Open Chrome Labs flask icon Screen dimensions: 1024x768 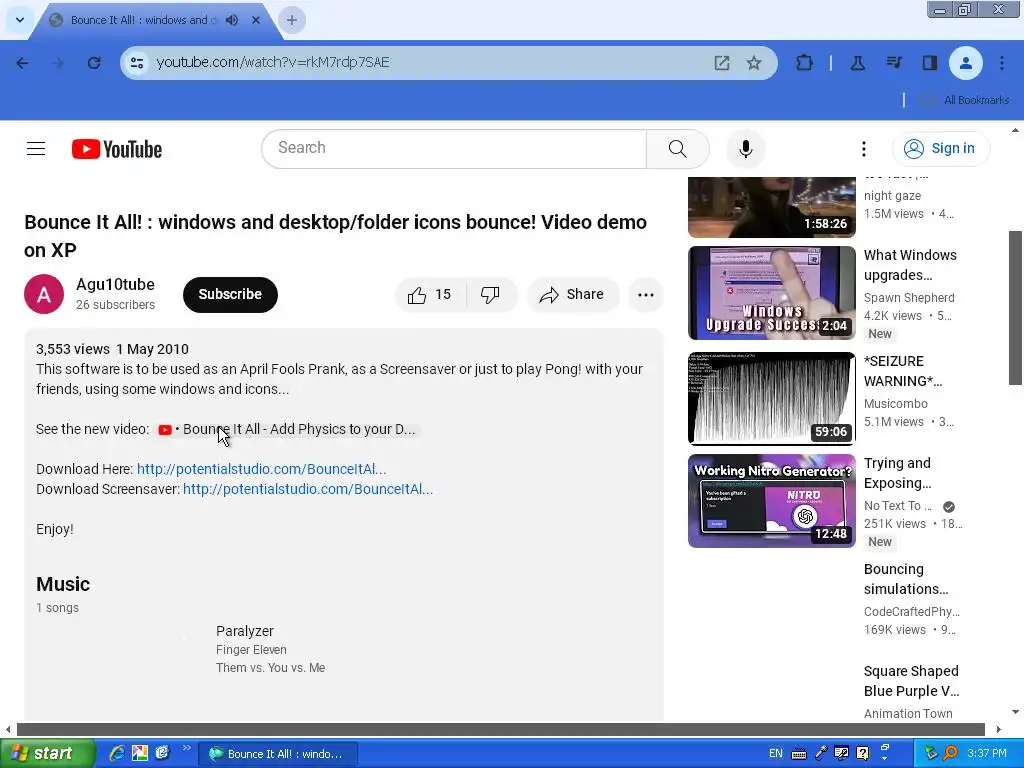click(857, 63)
